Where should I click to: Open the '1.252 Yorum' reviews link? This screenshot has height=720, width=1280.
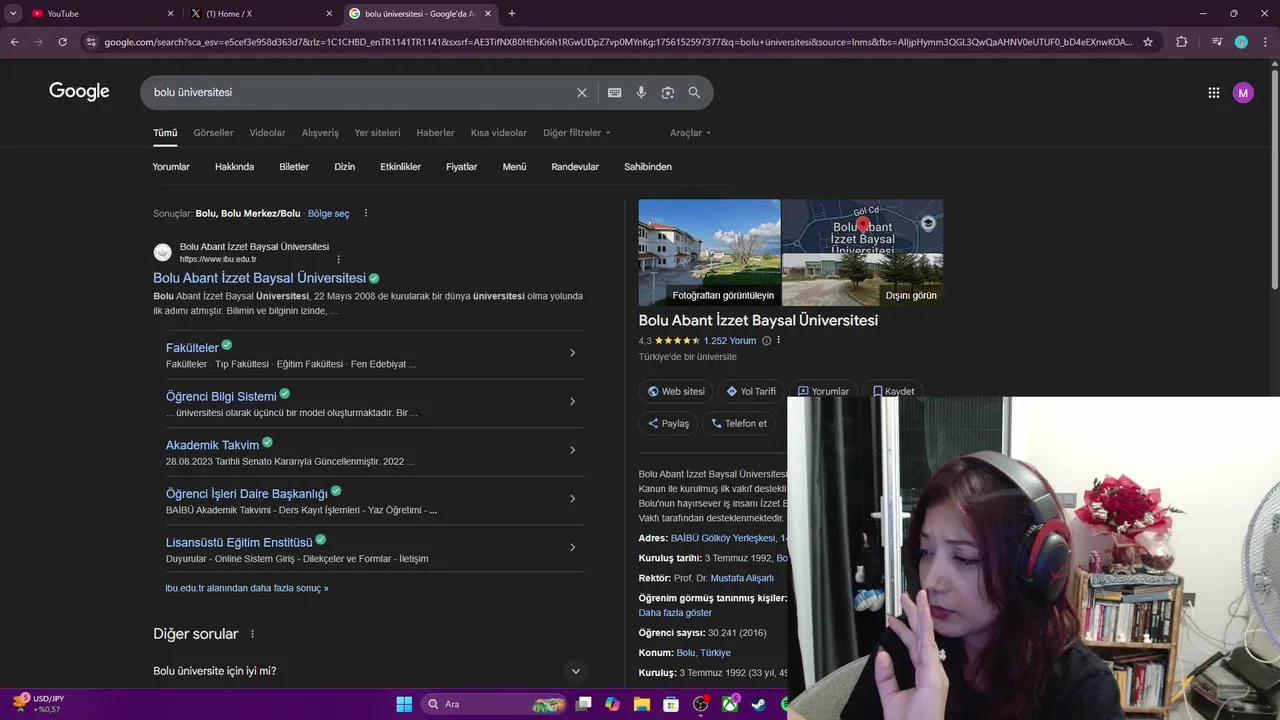tap(730, 340)
